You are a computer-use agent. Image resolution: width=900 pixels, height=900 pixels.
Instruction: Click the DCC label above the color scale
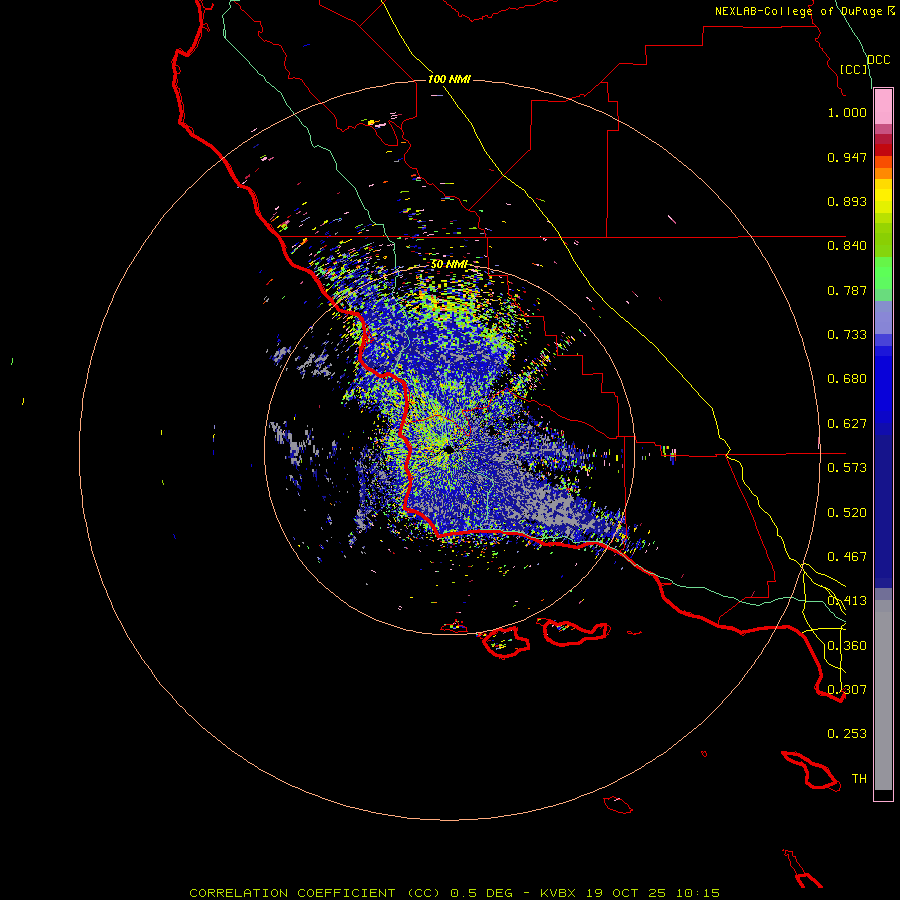point(878,60)
